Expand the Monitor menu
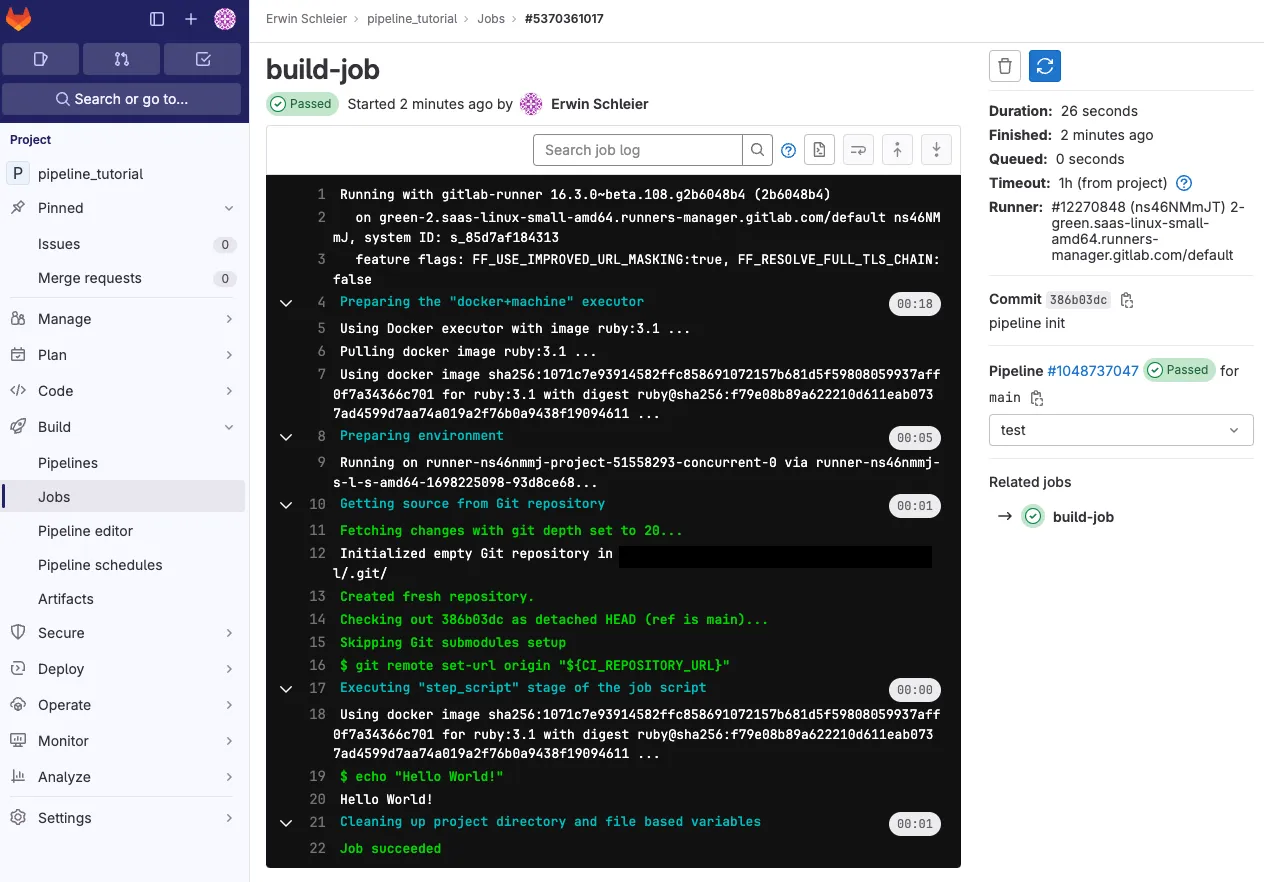Screen dimensions: 1264x882 pos(124,741)
